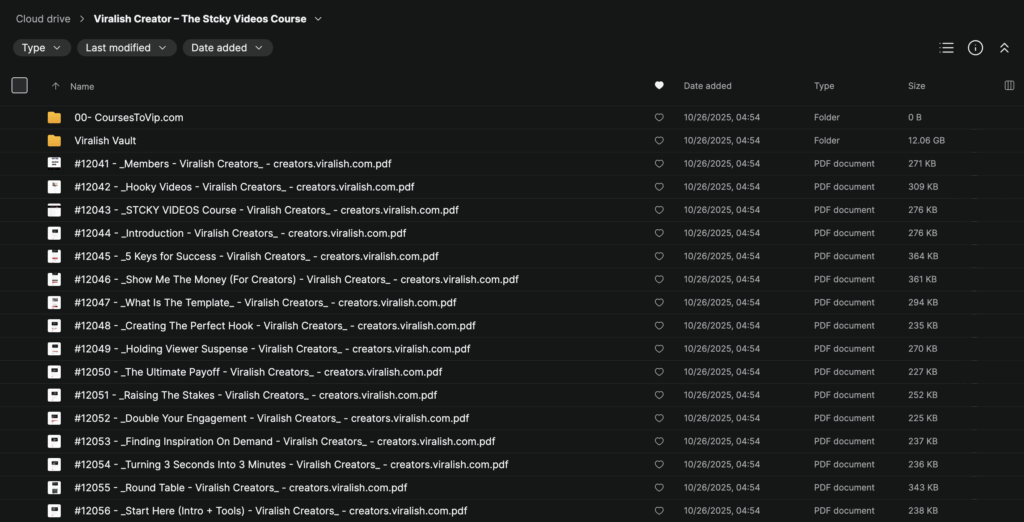Favorite the Viralish Vault folder
The height and width of the screenshot is (522, 1024).
click(659, 140)
